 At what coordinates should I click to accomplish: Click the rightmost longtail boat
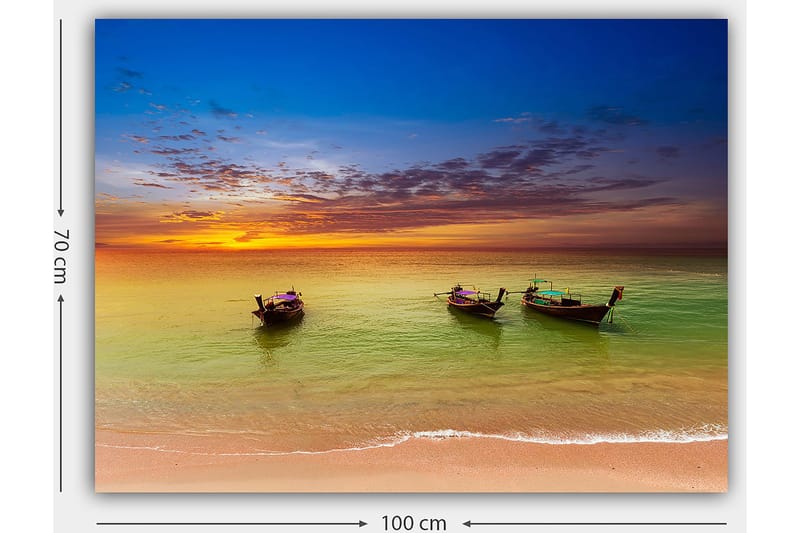click(x=568, y=305)
